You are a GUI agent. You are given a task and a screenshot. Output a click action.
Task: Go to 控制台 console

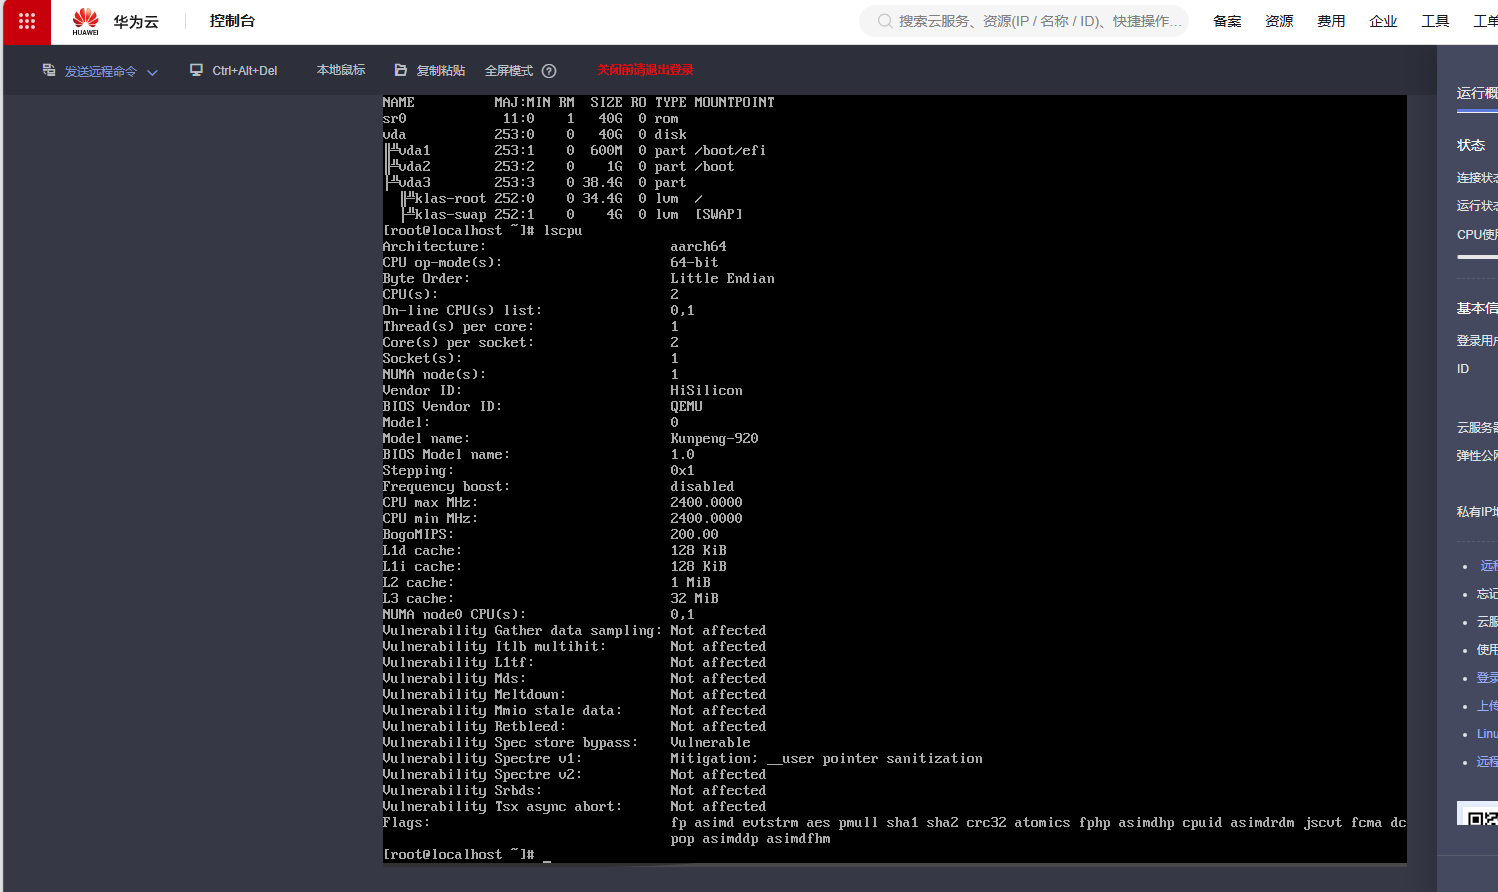point(232,21)
